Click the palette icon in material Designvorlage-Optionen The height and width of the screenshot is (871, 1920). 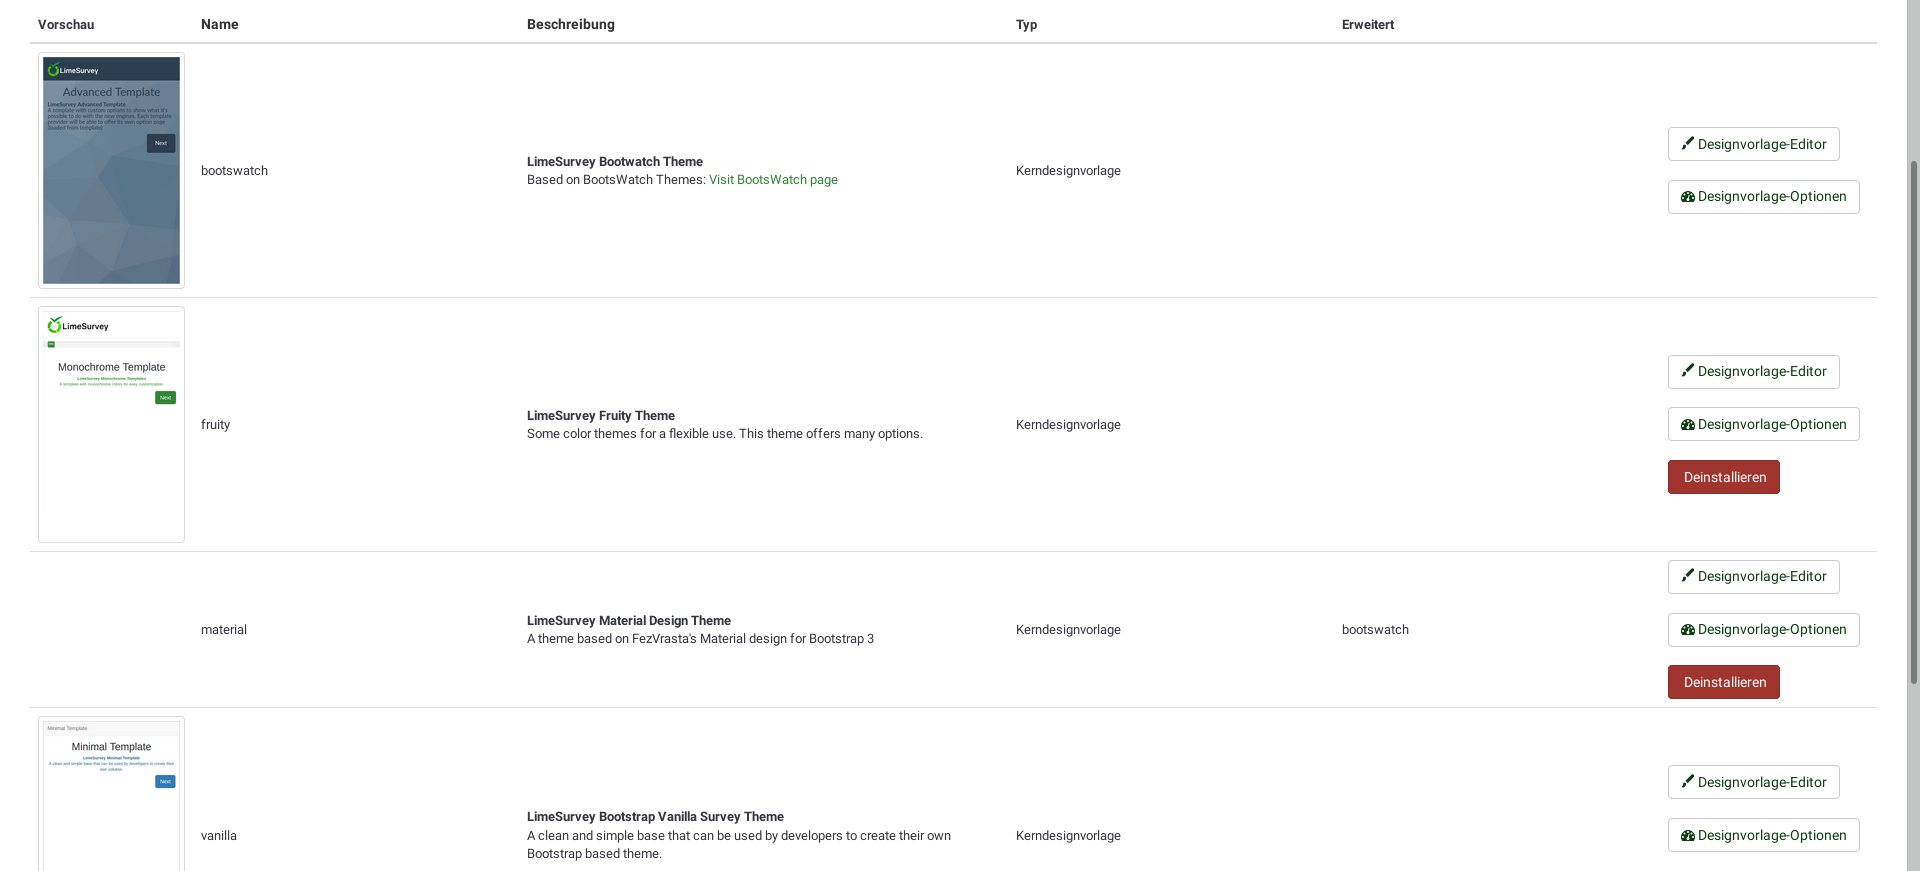coord(1688,630)
